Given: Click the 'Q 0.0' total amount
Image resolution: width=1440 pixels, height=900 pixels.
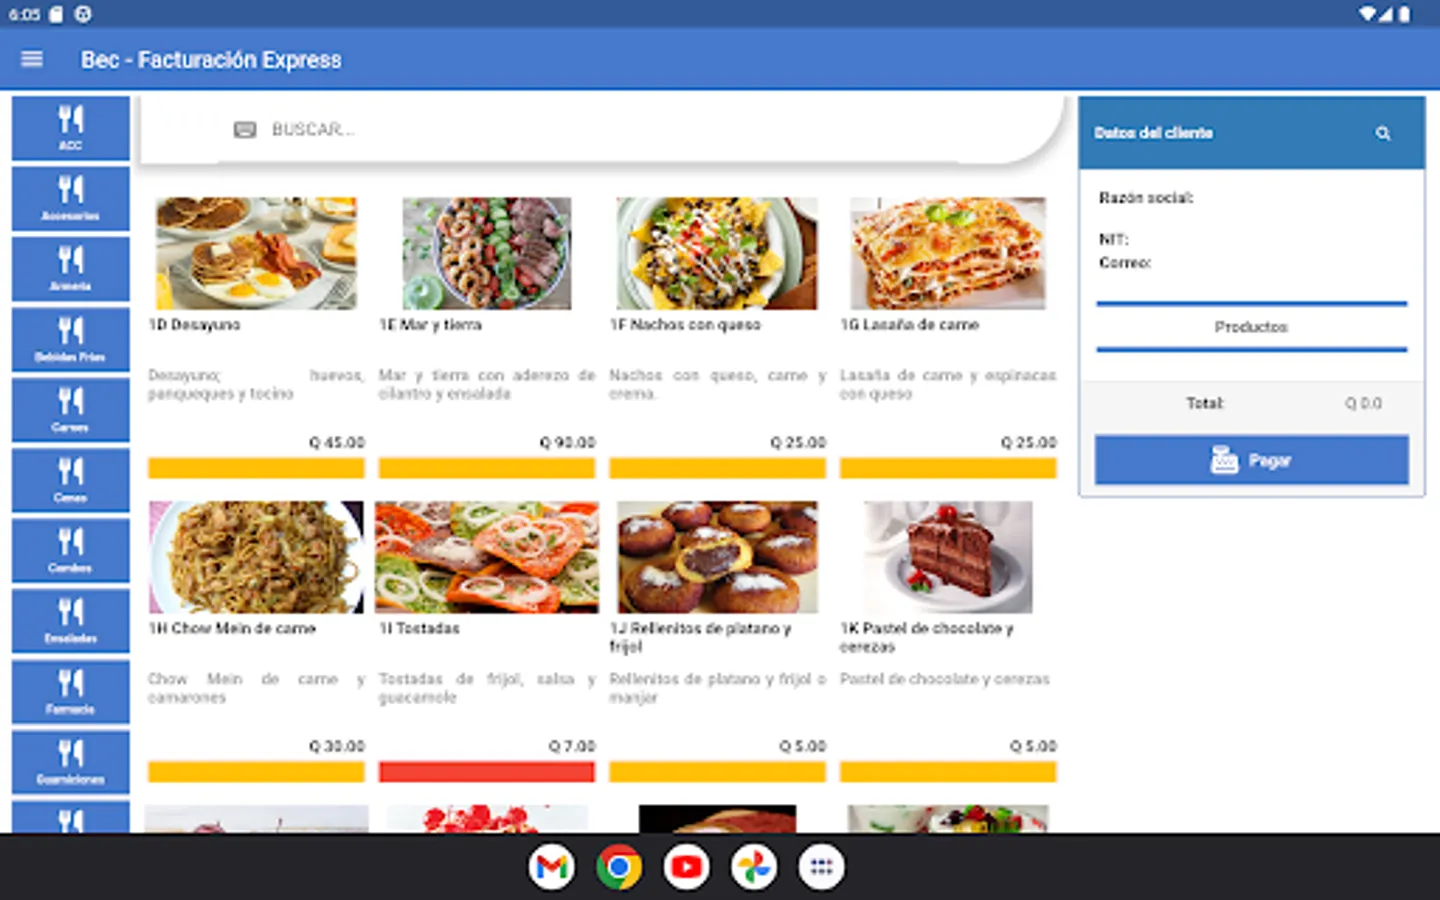Looking at the screenshot, I should click(x=1363, y=403).
